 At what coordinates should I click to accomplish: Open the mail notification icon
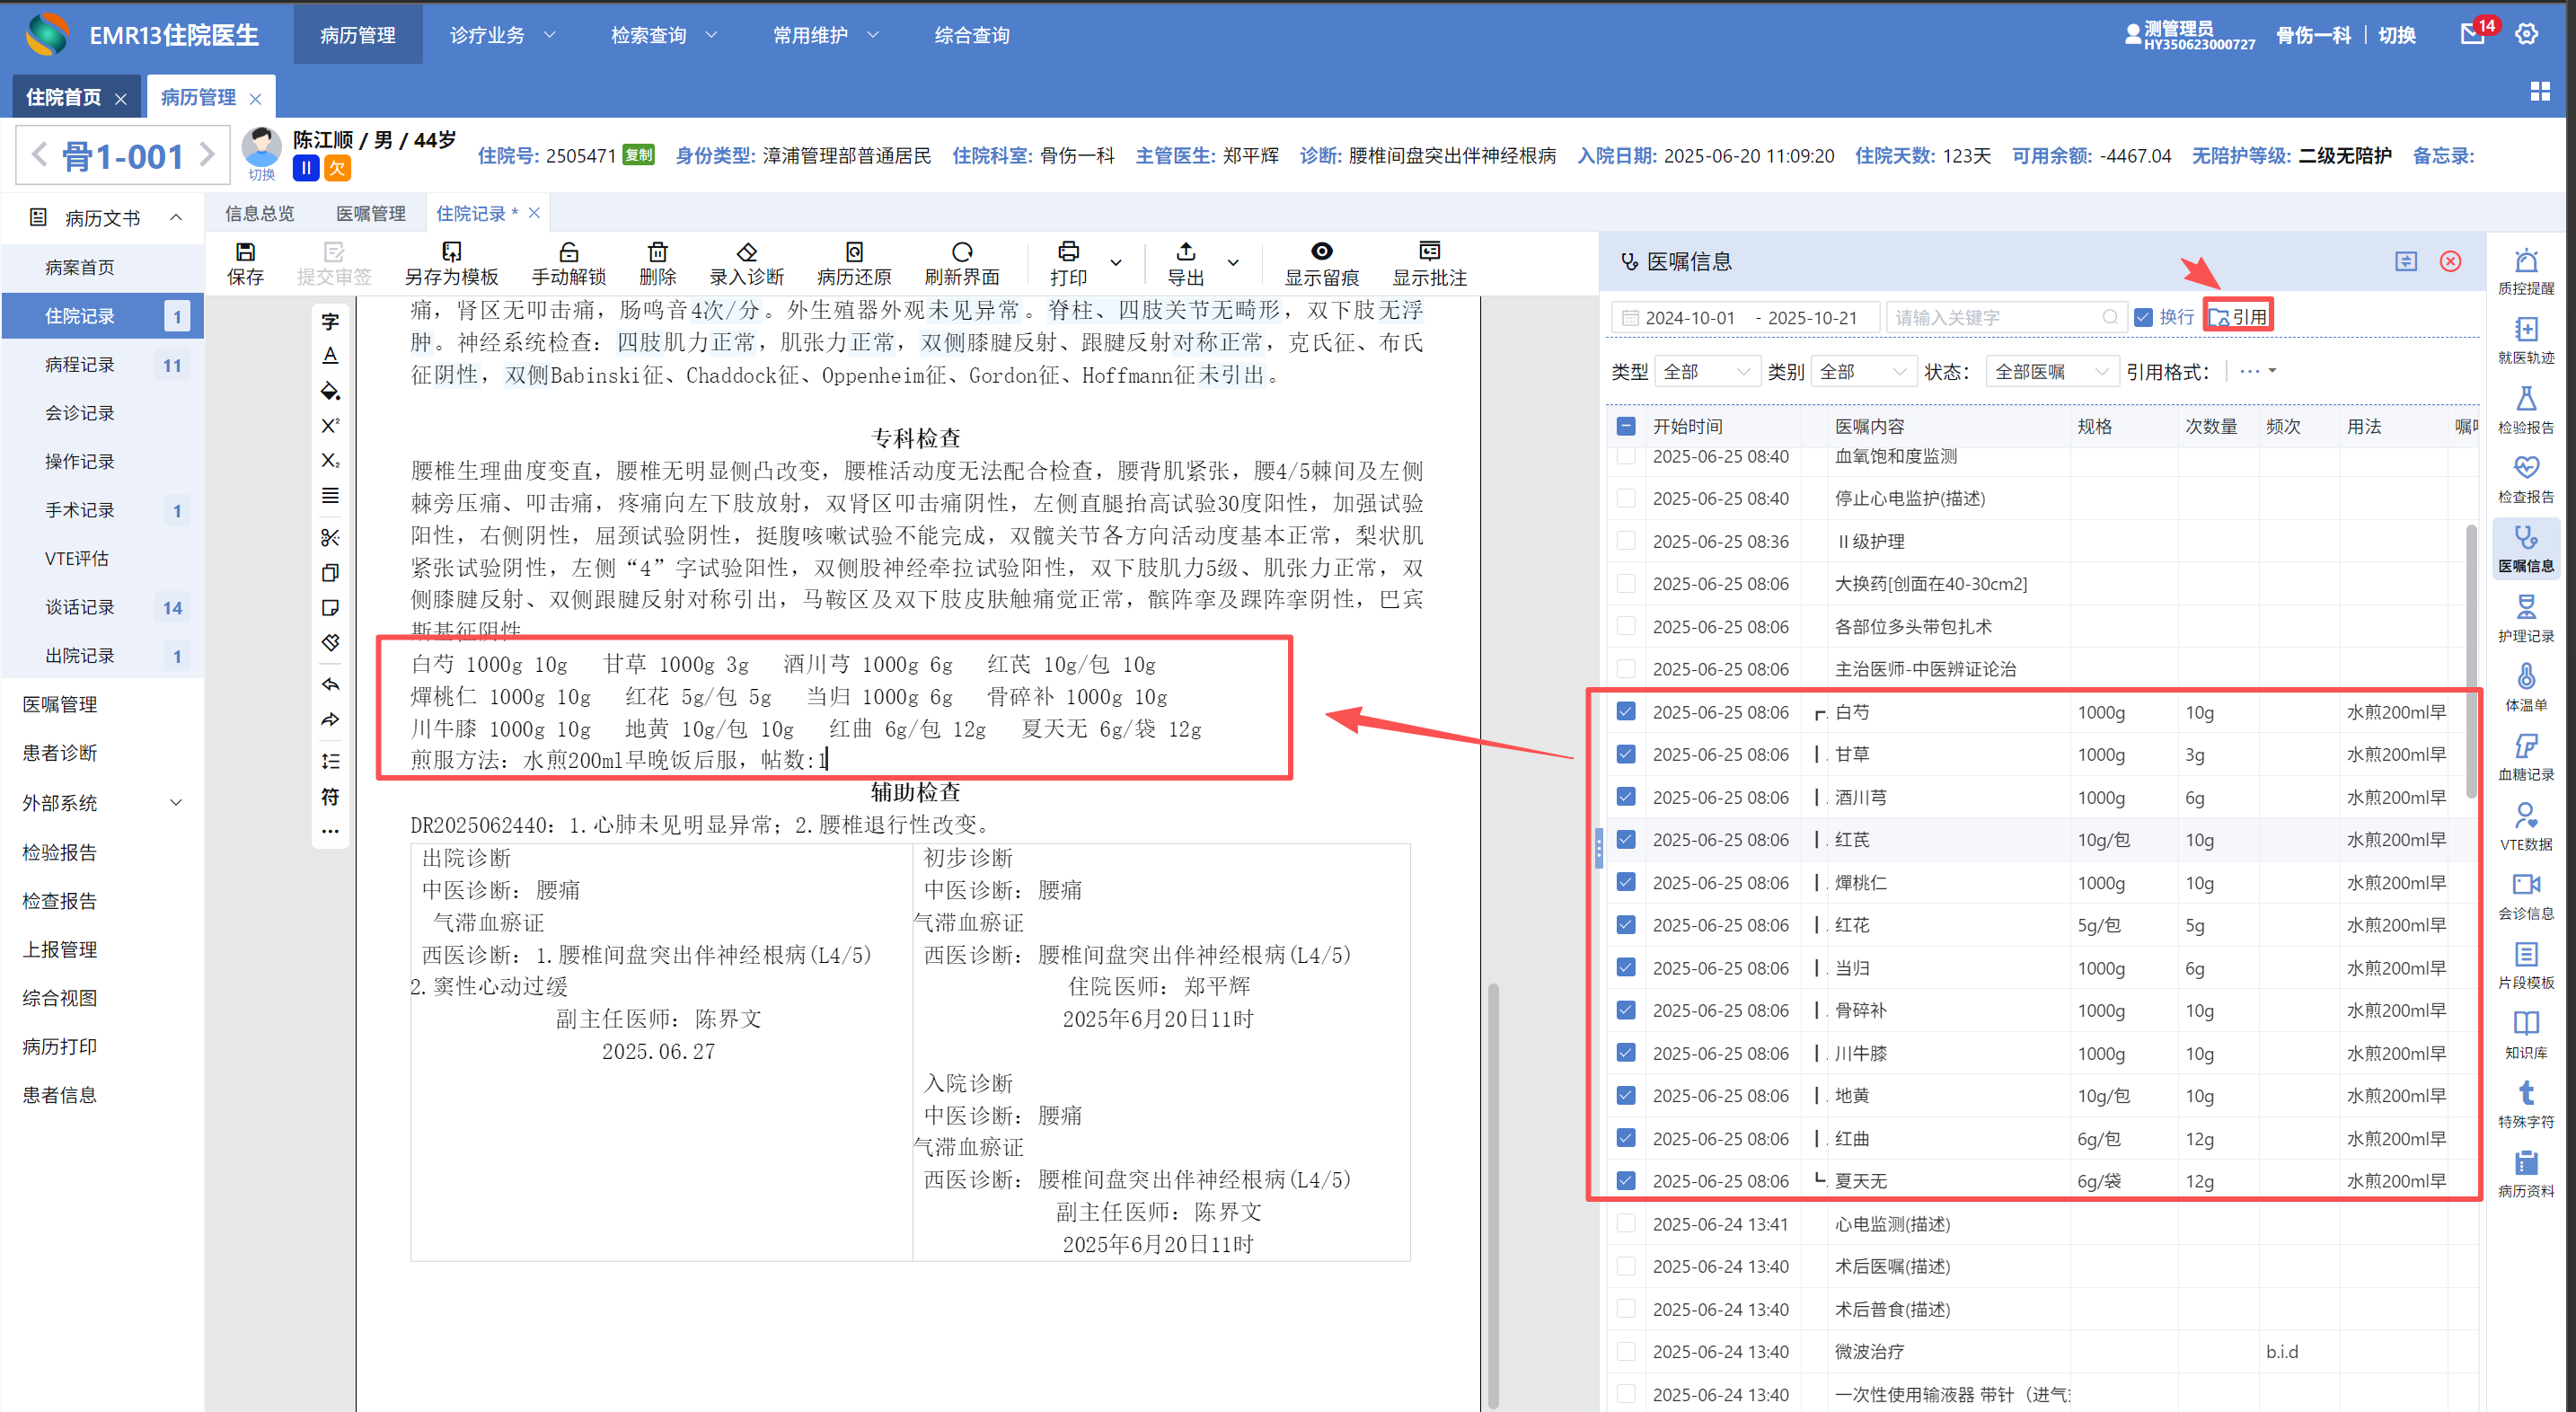coord(2472,35)
